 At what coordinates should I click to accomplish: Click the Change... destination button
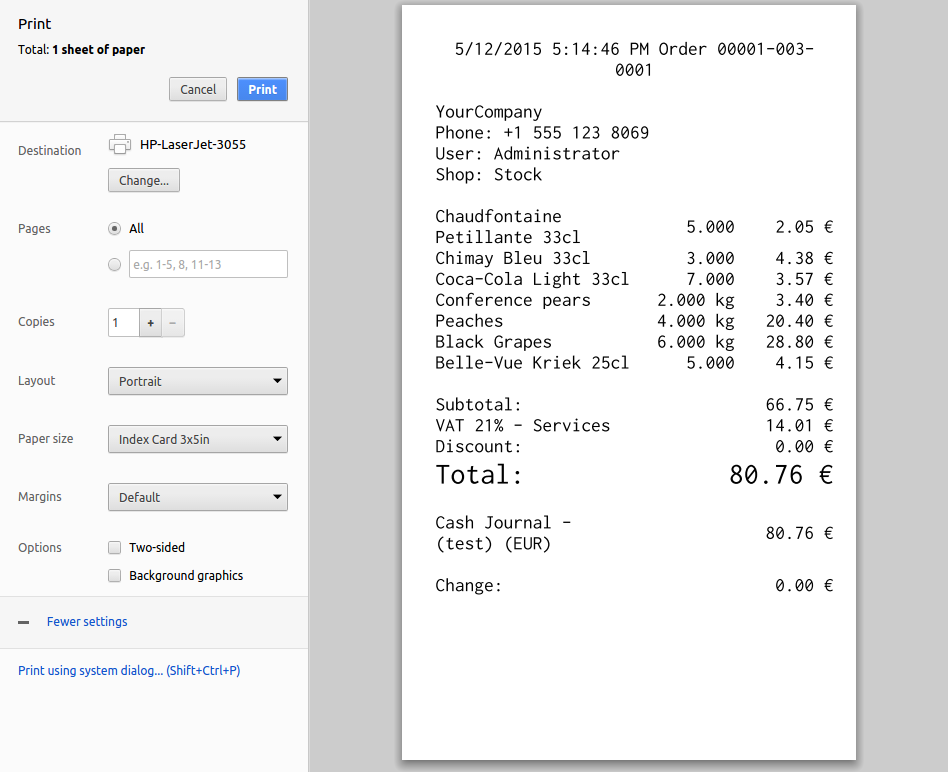click(x=144, y=180)
